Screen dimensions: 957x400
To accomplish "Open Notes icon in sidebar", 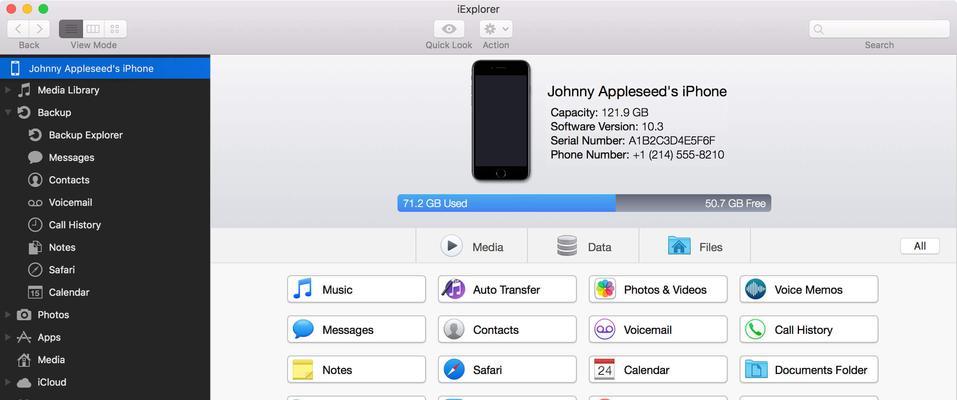I will coord(35,247).
